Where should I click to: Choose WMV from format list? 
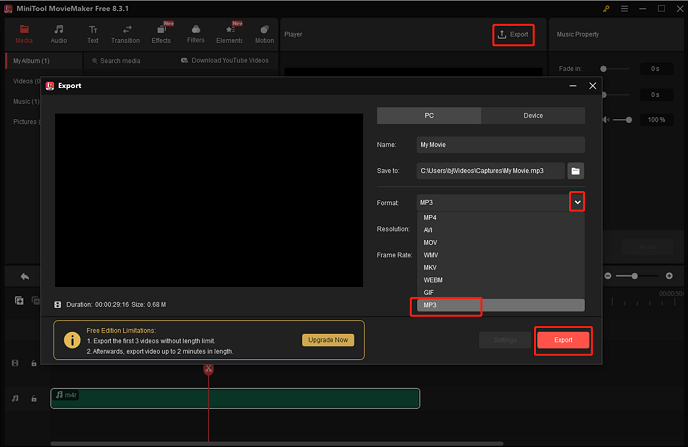pyautogui.click(x=501, y=255)
